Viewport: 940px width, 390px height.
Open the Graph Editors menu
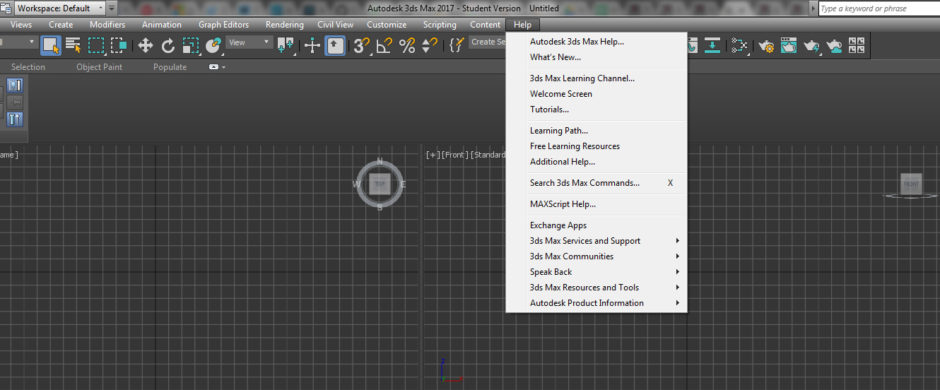tap(224, 25)
